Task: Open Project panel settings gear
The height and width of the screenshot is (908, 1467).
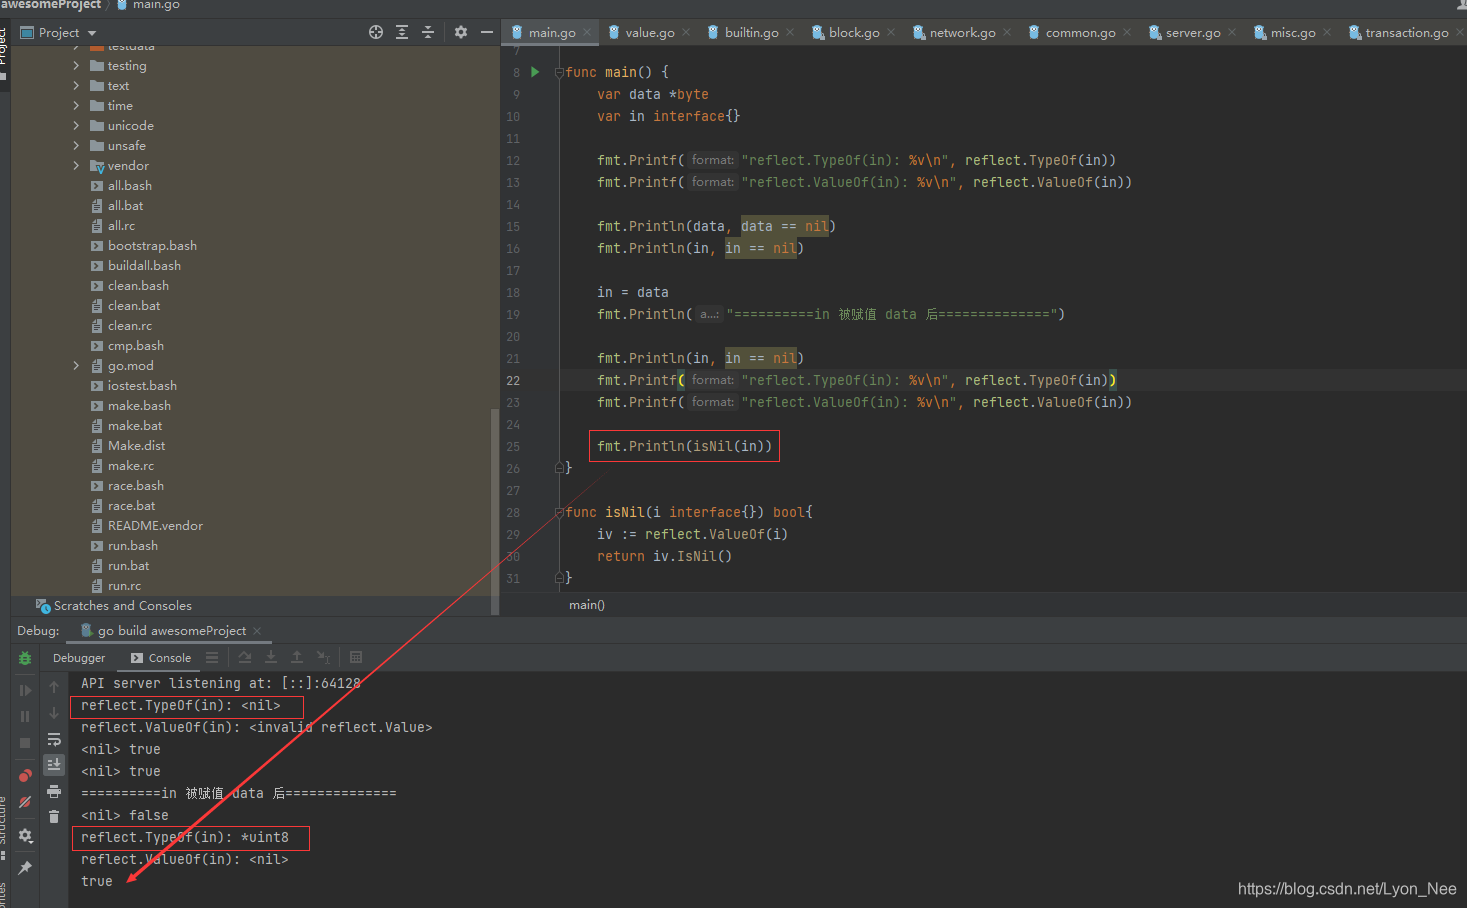Action: tap(461, 32)
